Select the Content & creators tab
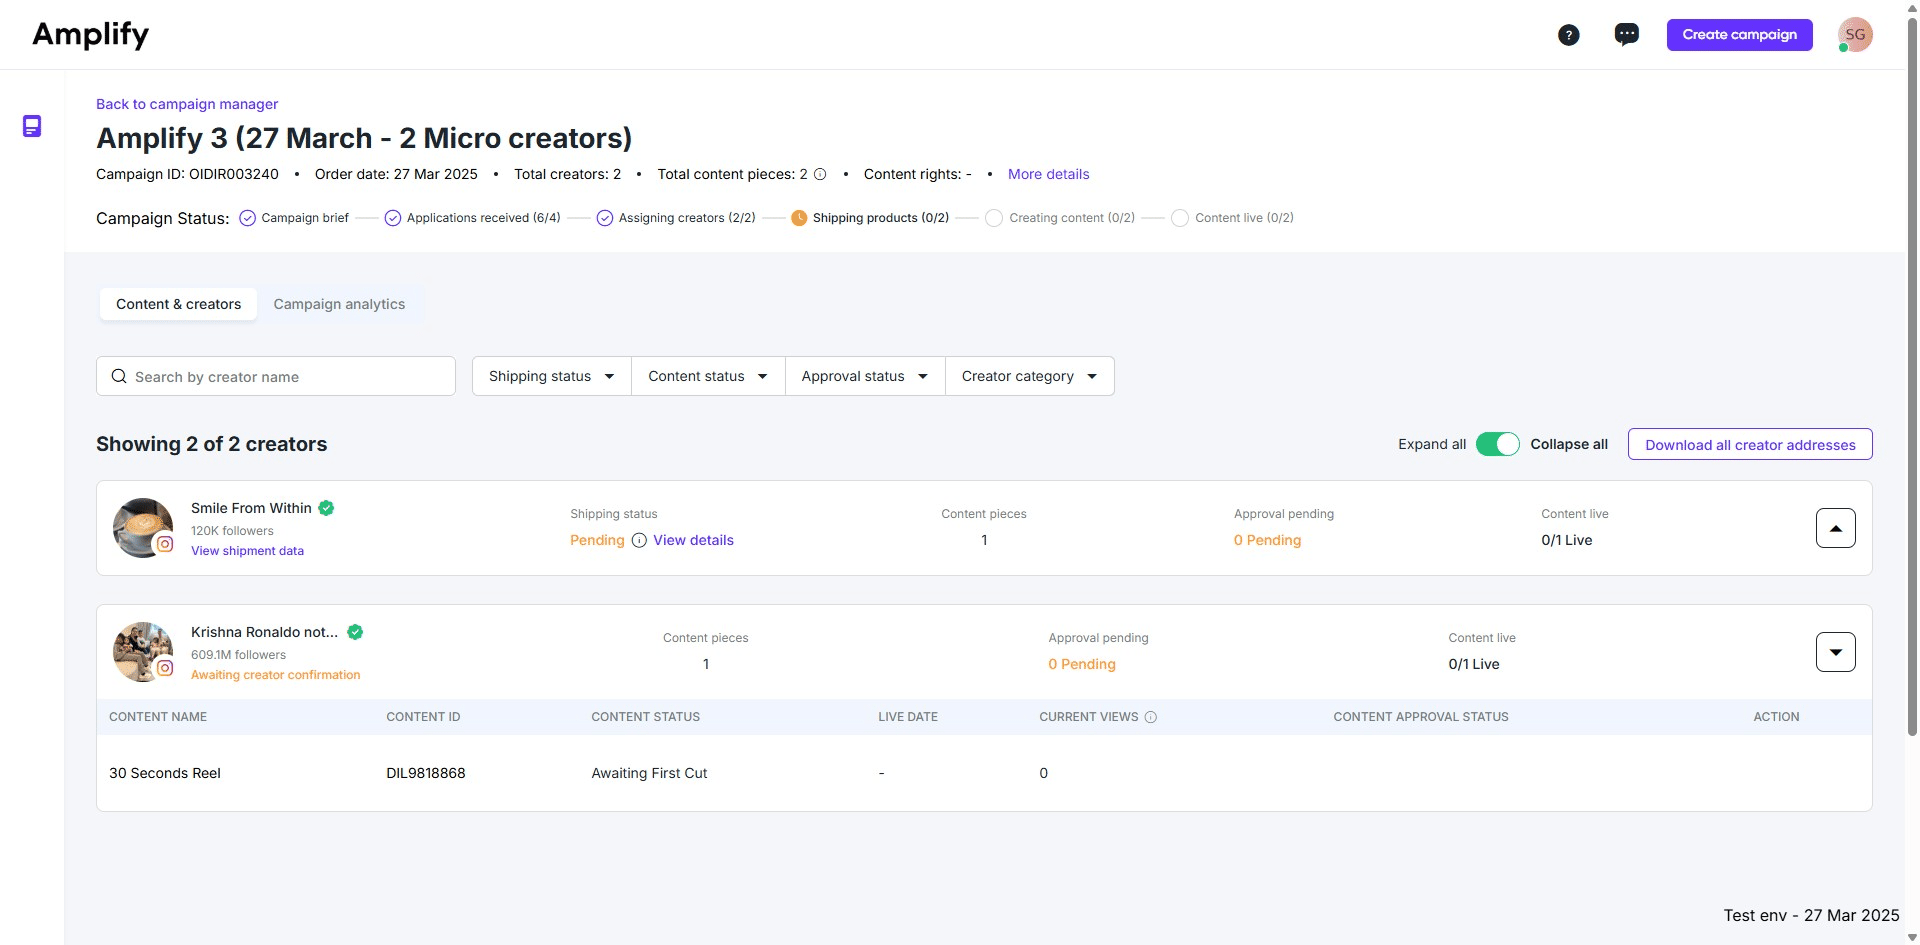1920x945 pixels. [x=178, y=303]
